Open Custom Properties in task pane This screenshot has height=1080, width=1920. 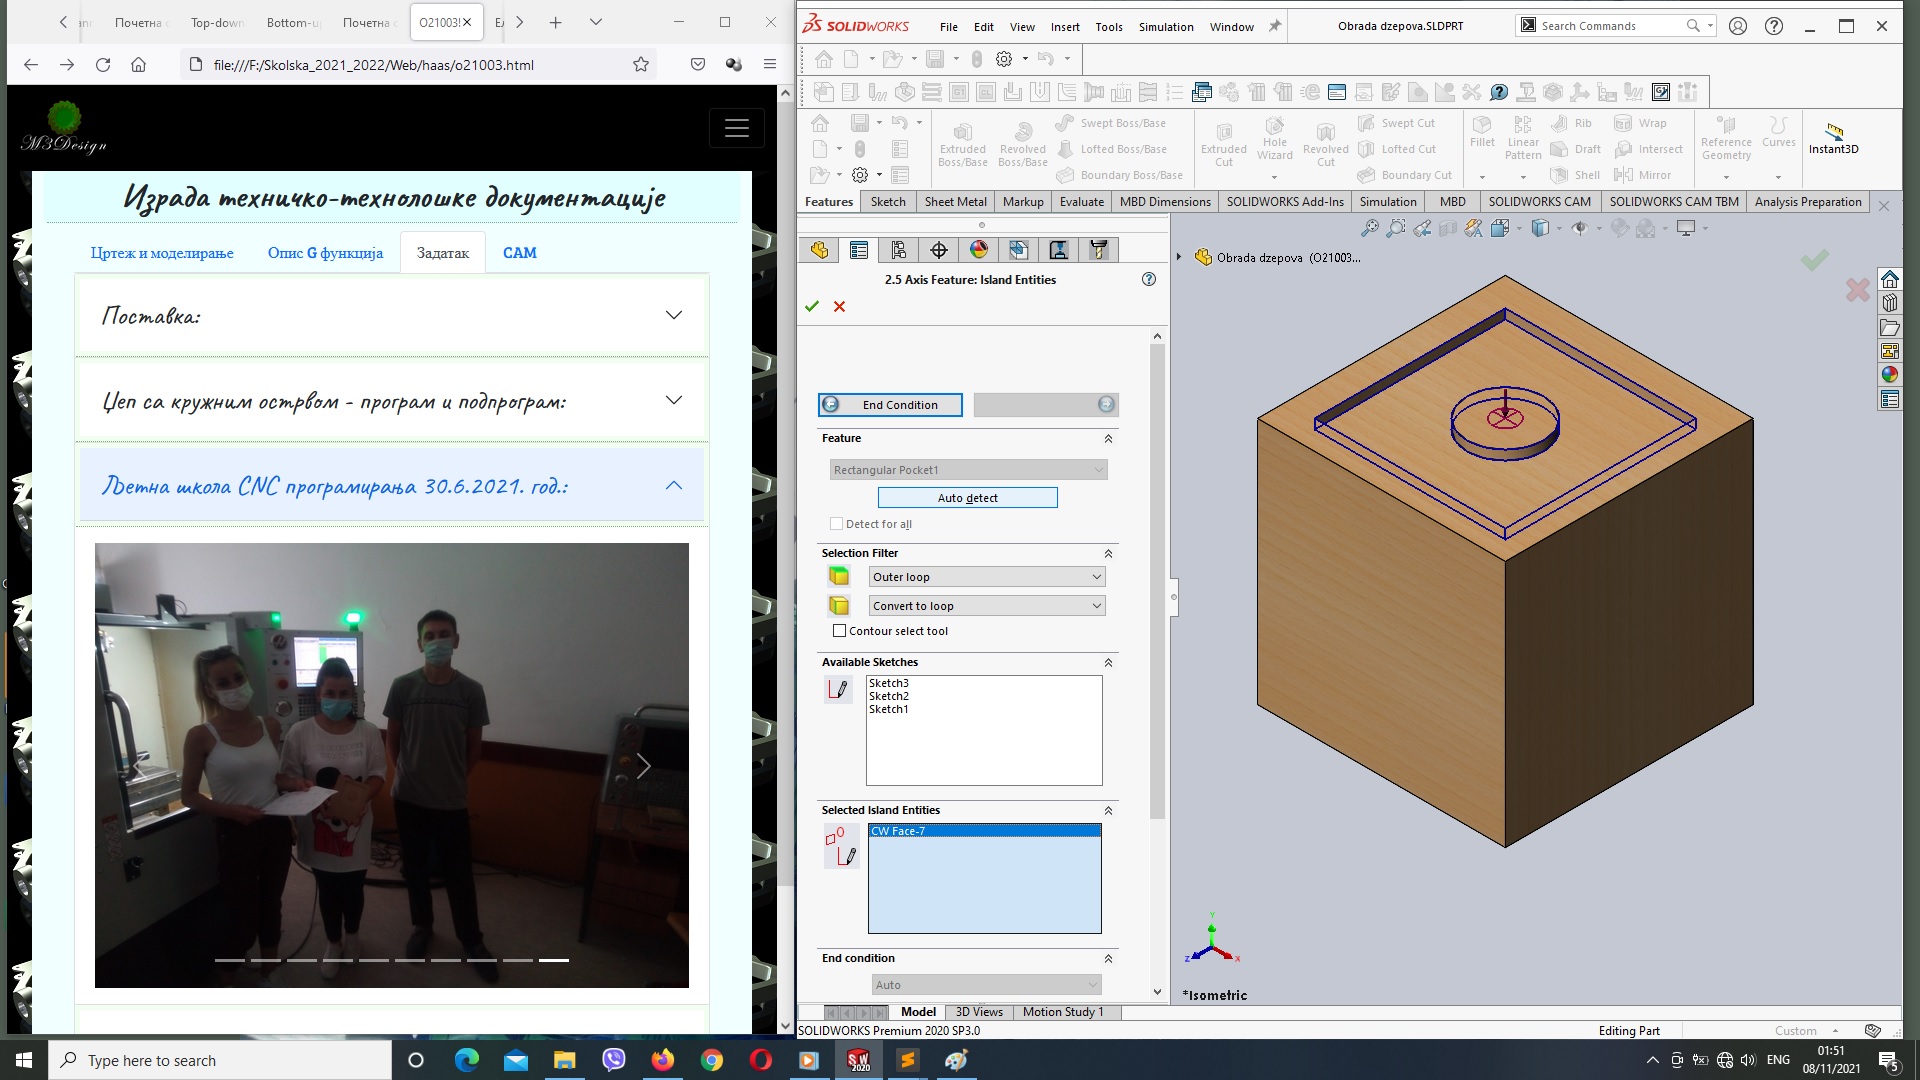(1890, 399)
